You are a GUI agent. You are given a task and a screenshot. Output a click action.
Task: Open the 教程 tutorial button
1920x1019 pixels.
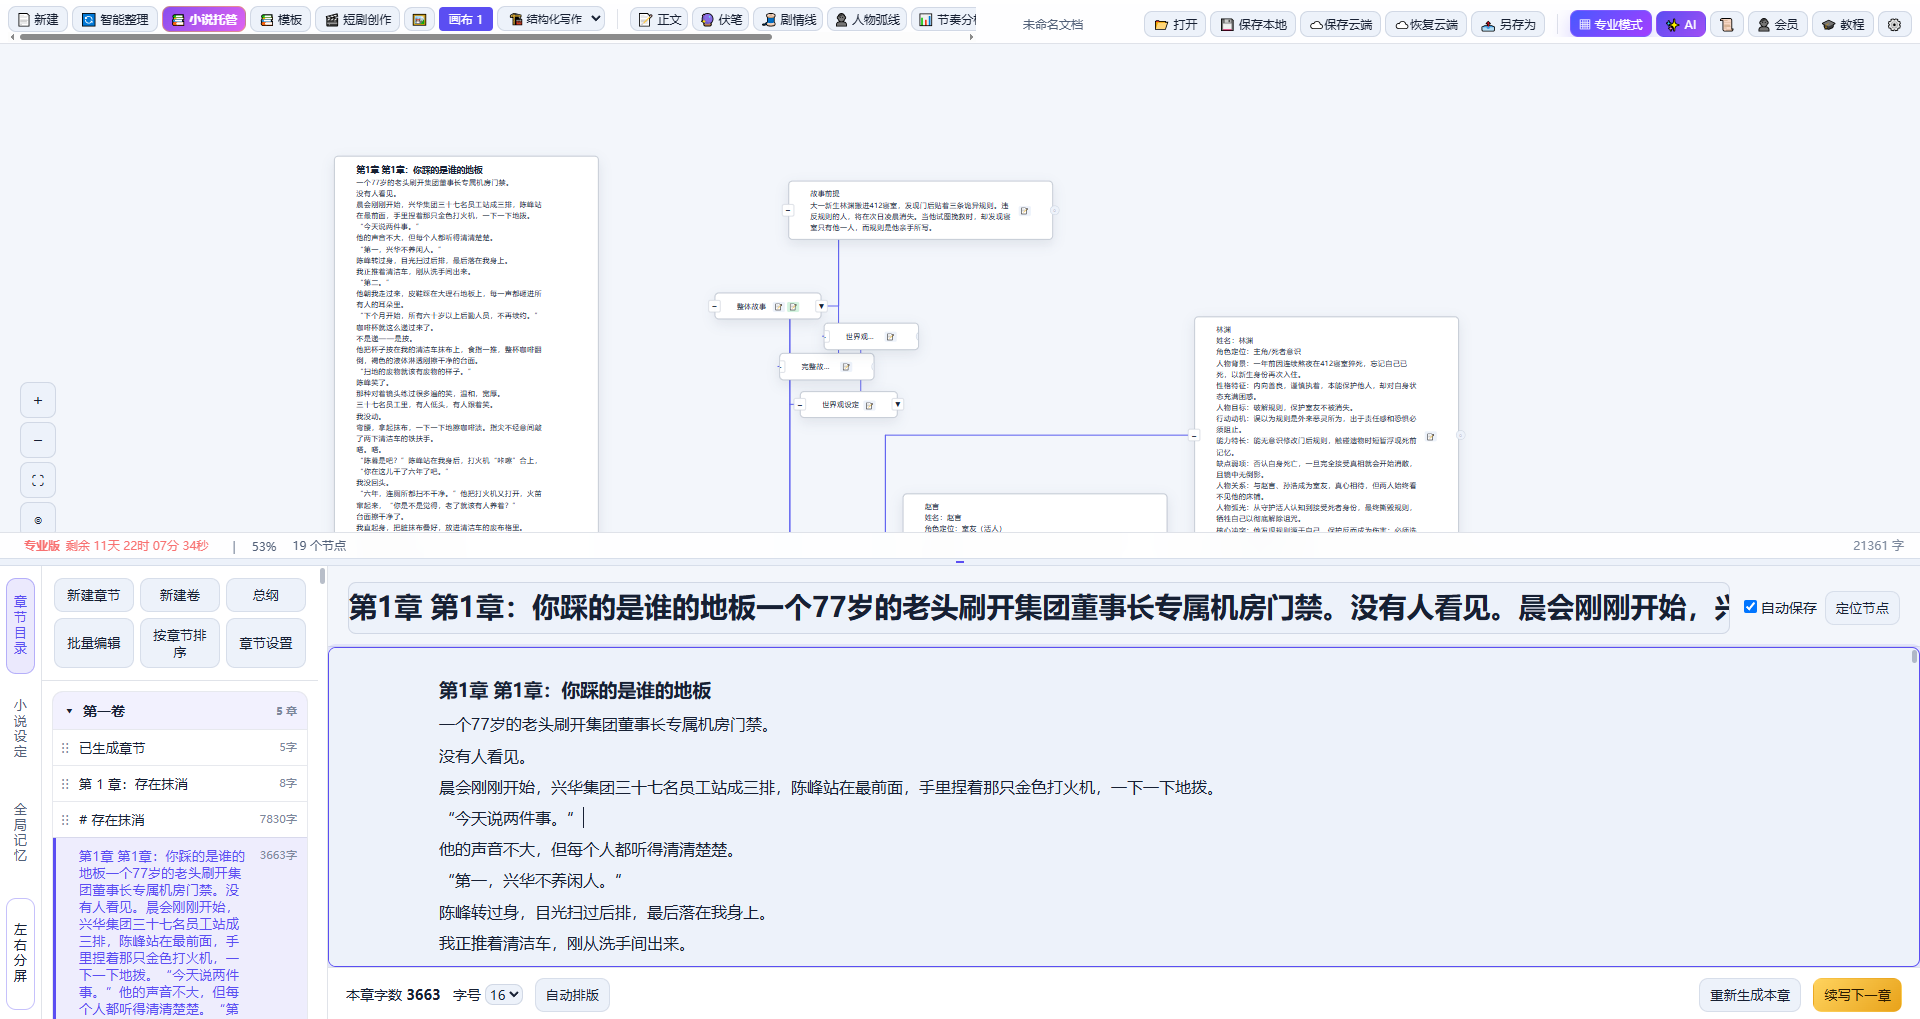point(1842,24)
